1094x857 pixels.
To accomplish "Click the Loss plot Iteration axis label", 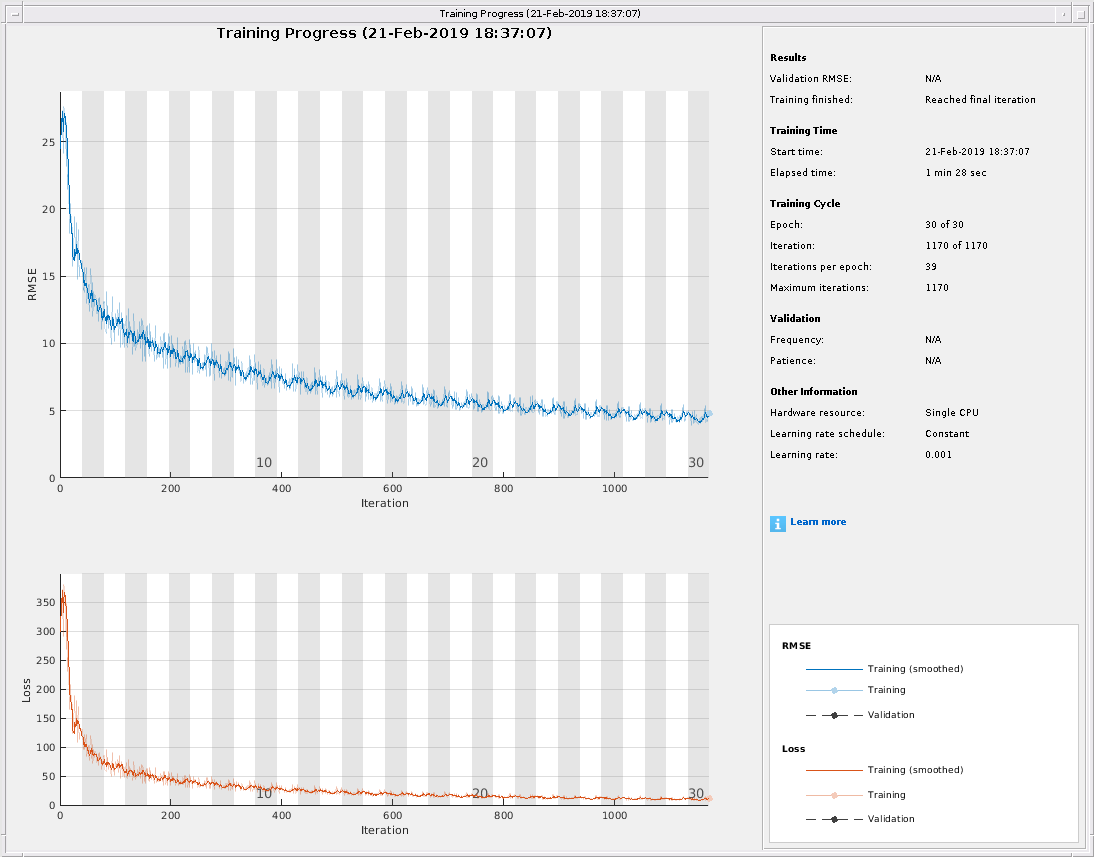I will click(x=384, y=830).
